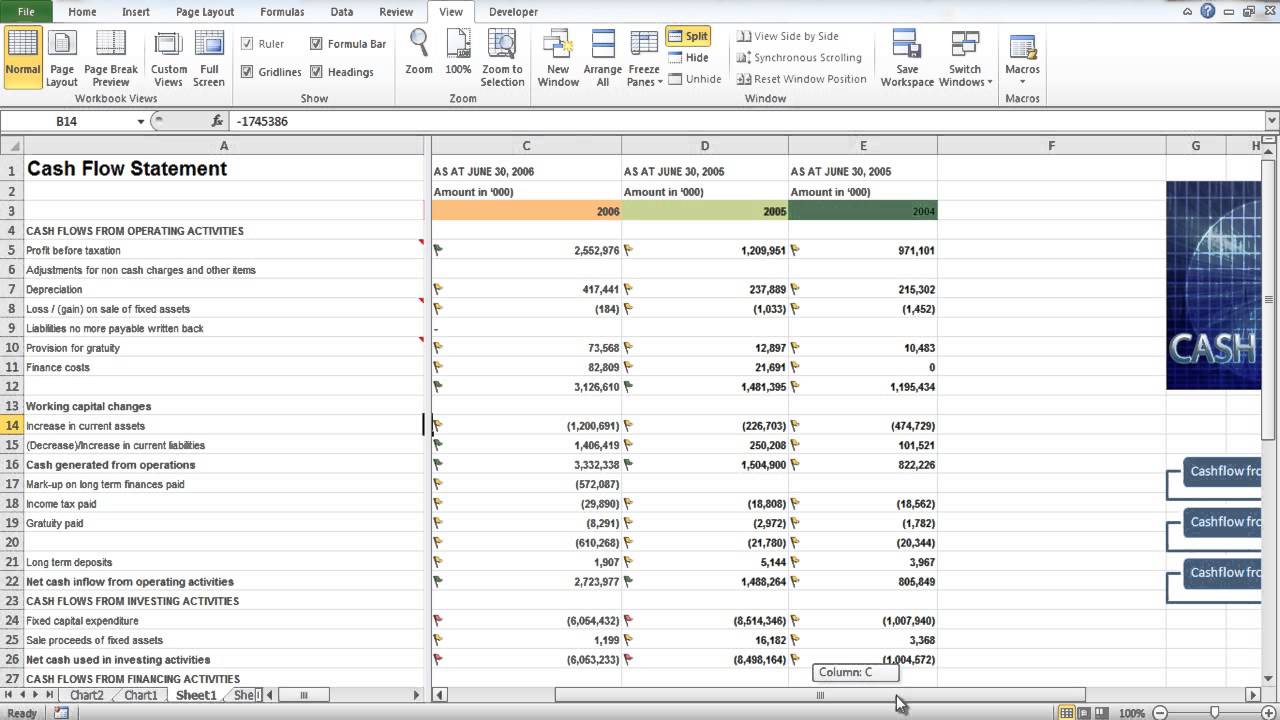Switch to the Developer ribbon tab

click(513, 12)
